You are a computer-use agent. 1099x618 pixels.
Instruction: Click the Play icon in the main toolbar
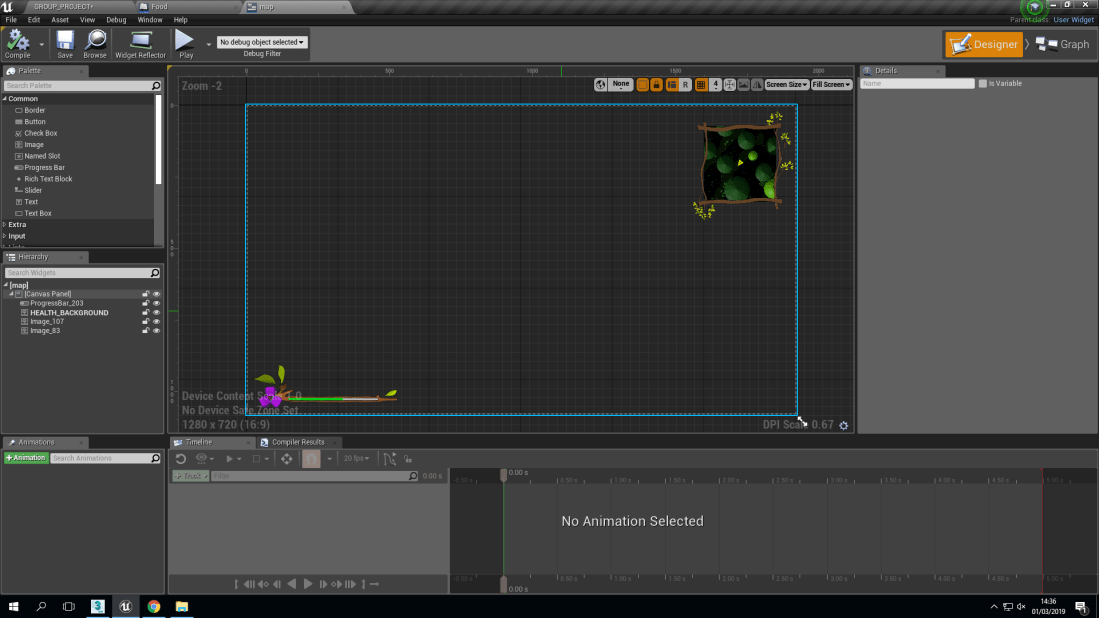point(184,42)
